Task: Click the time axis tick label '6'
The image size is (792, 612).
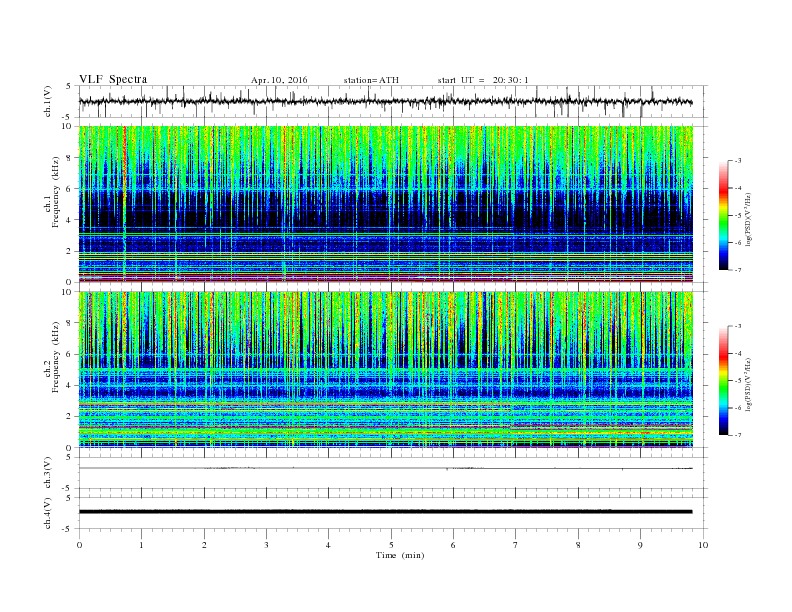Action: coord(453,545)
